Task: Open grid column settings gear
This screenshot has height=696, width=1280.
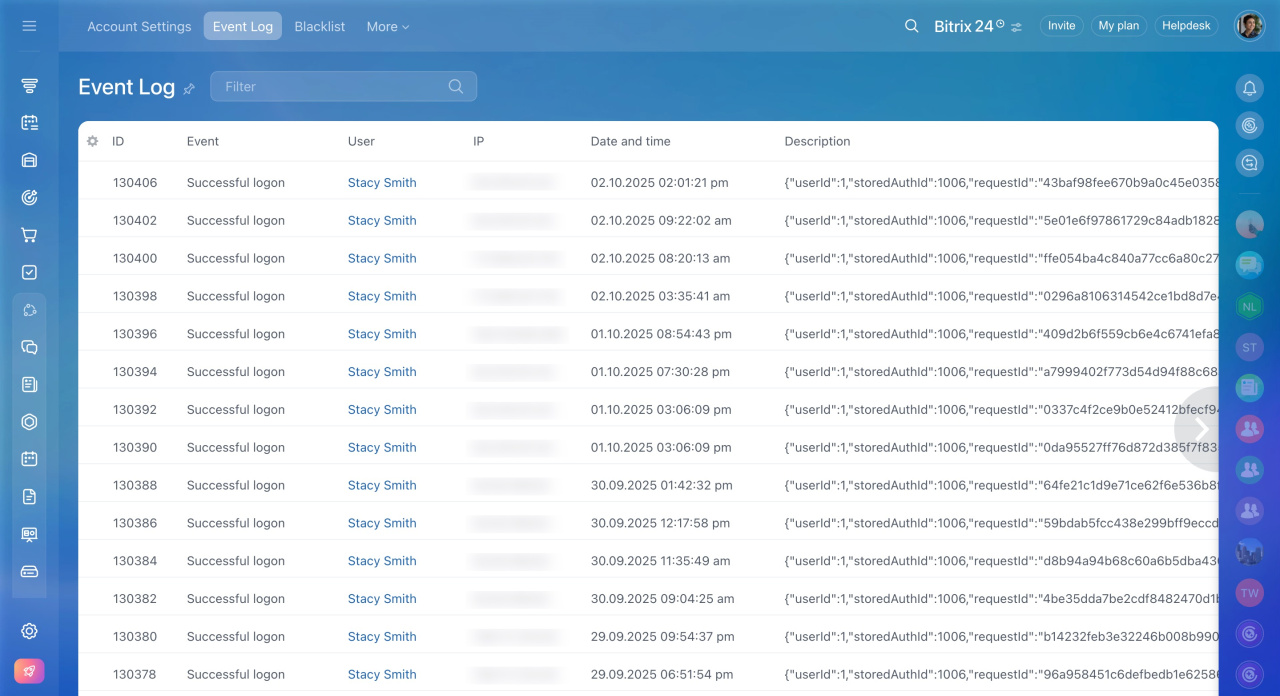Action: point(93,141)
